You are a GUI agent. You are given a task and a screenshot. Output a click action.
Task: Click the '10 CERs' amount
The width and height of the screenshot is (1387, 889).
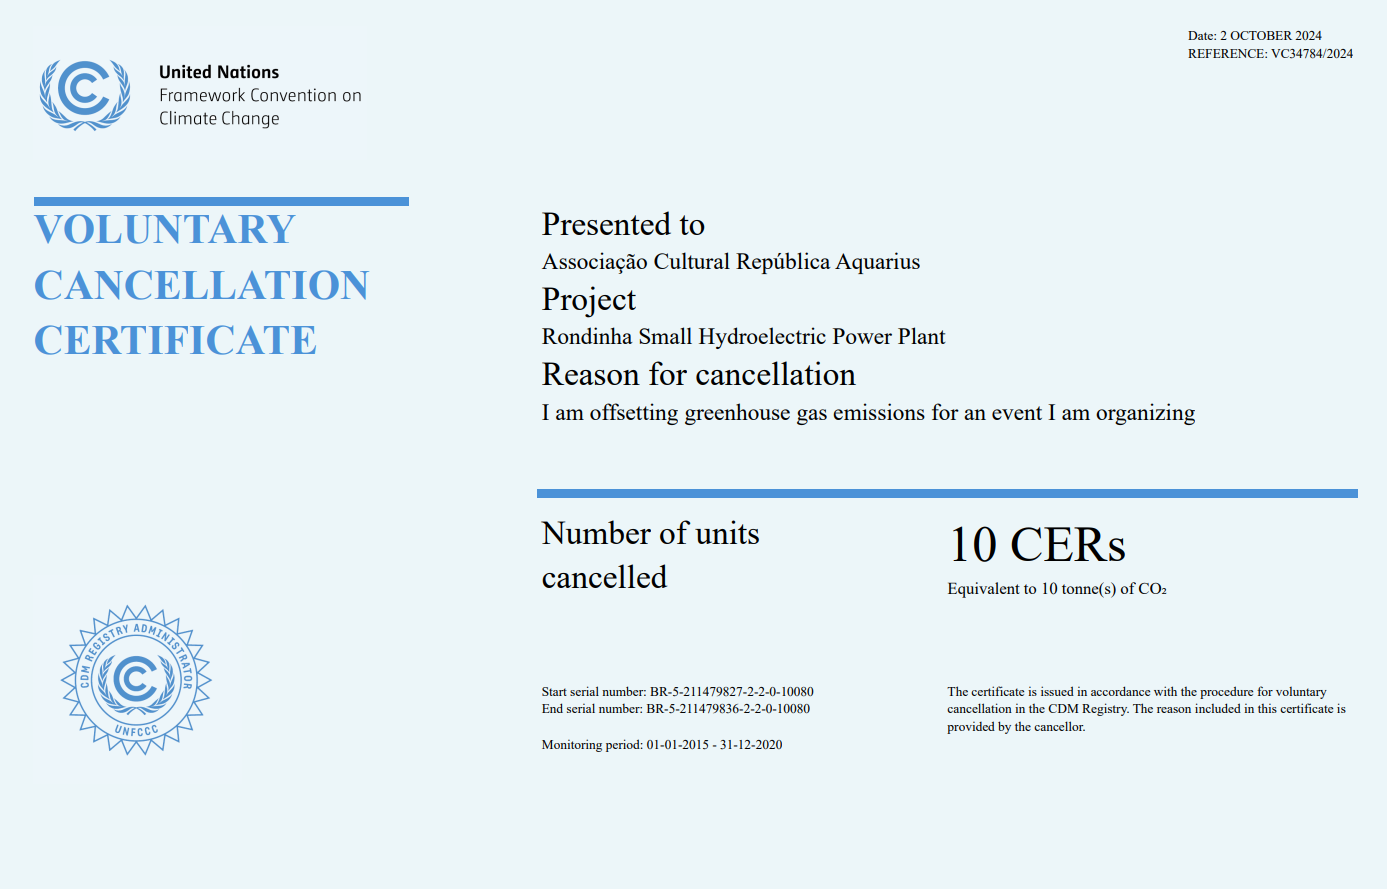click(1037, 546)
